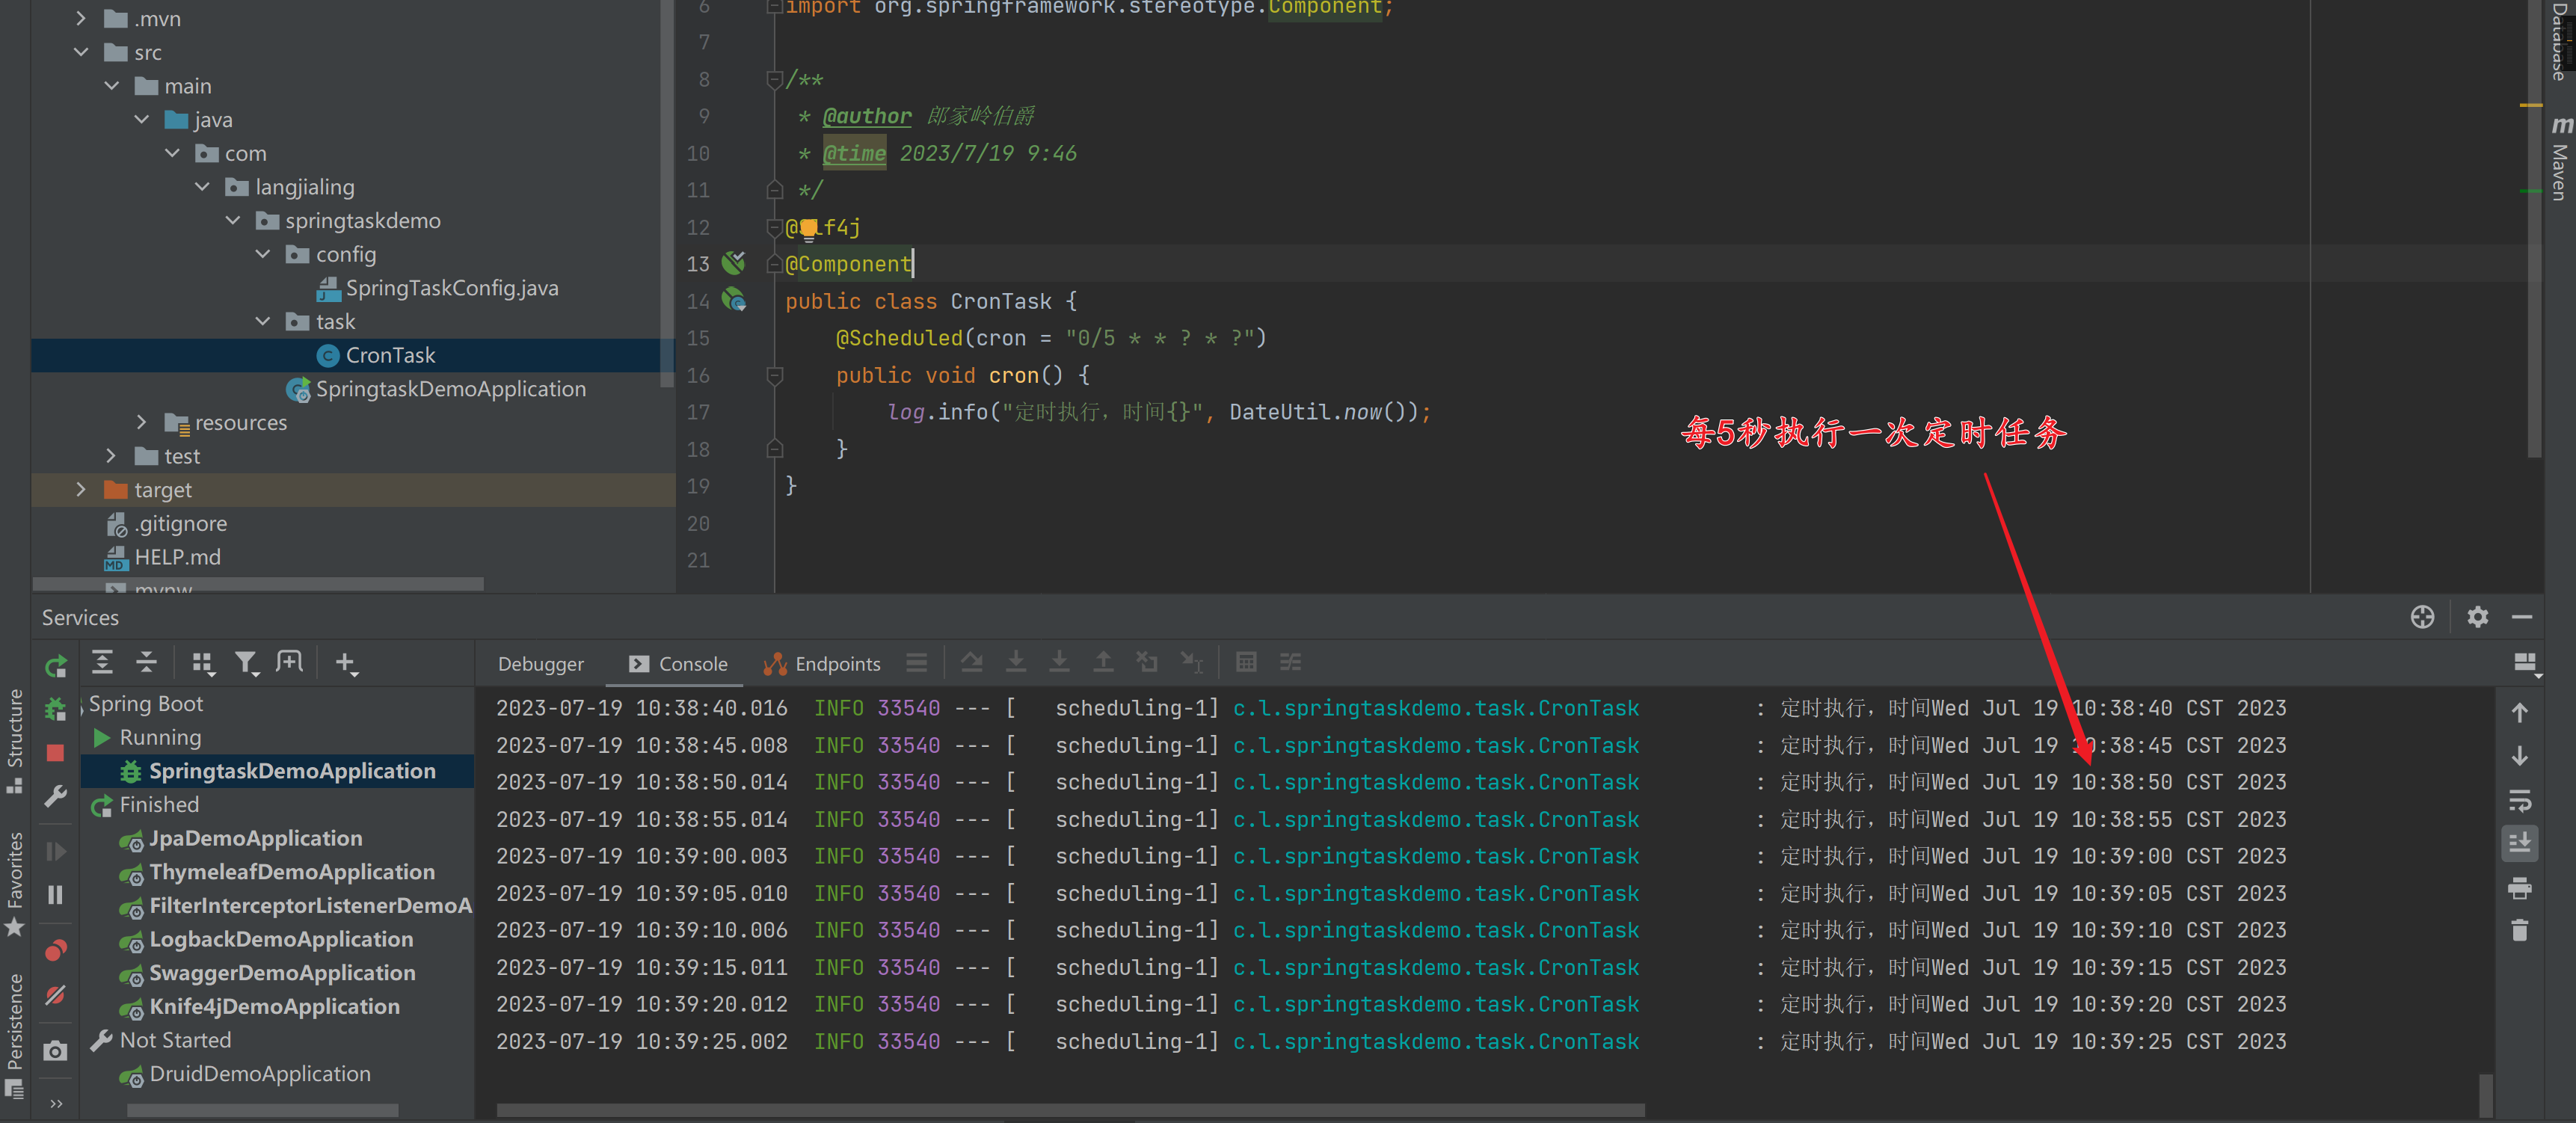The width and height of the screenshot is (2576, 1123).
Task: Open the Group By dropdown in Services
Action: click(x=203, y=663)
